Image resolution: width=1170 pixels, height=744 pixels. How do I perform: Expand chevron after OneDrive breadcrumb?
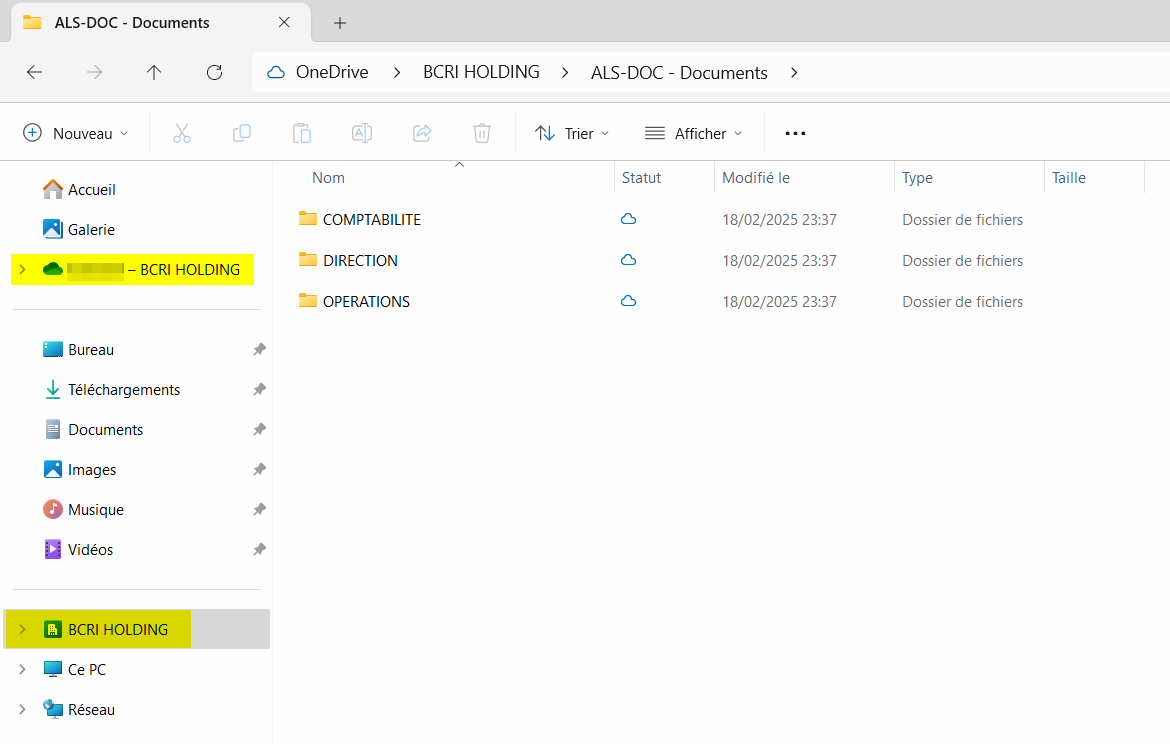pos(397,72)
